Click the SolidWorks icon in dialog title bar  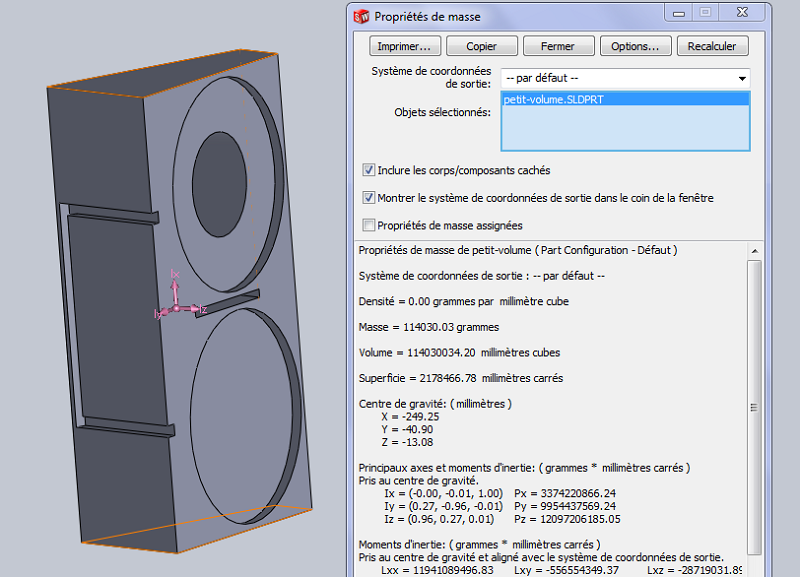pos(361,17)
